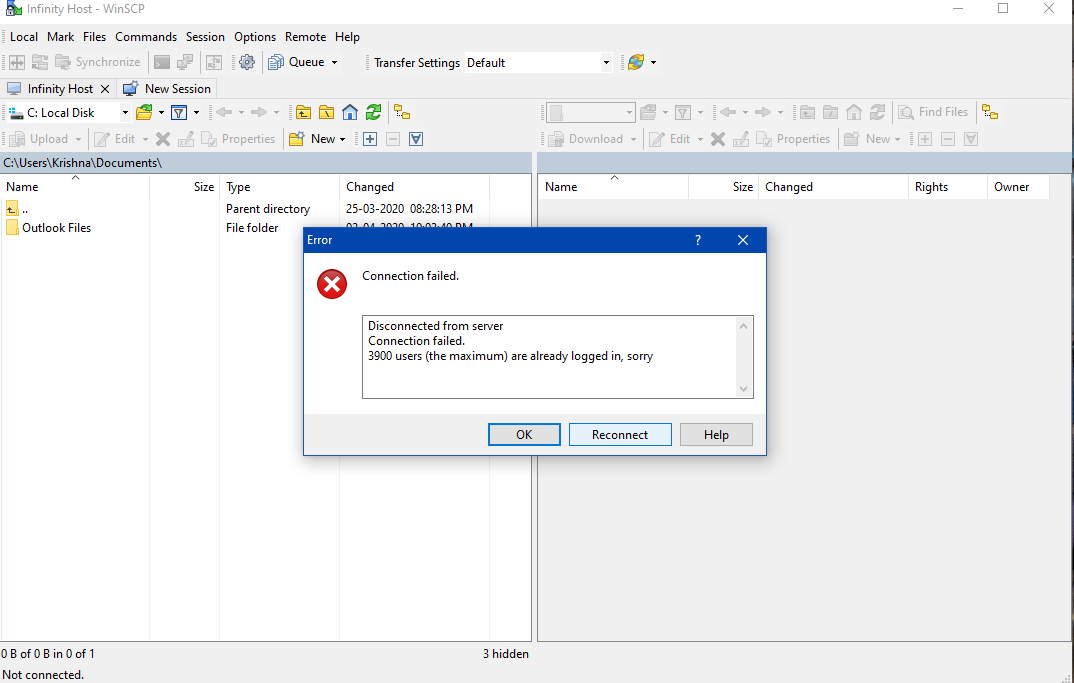Go to local home directory icon
Viewport: 1074px width, 683px height.
tap(350, 112)
